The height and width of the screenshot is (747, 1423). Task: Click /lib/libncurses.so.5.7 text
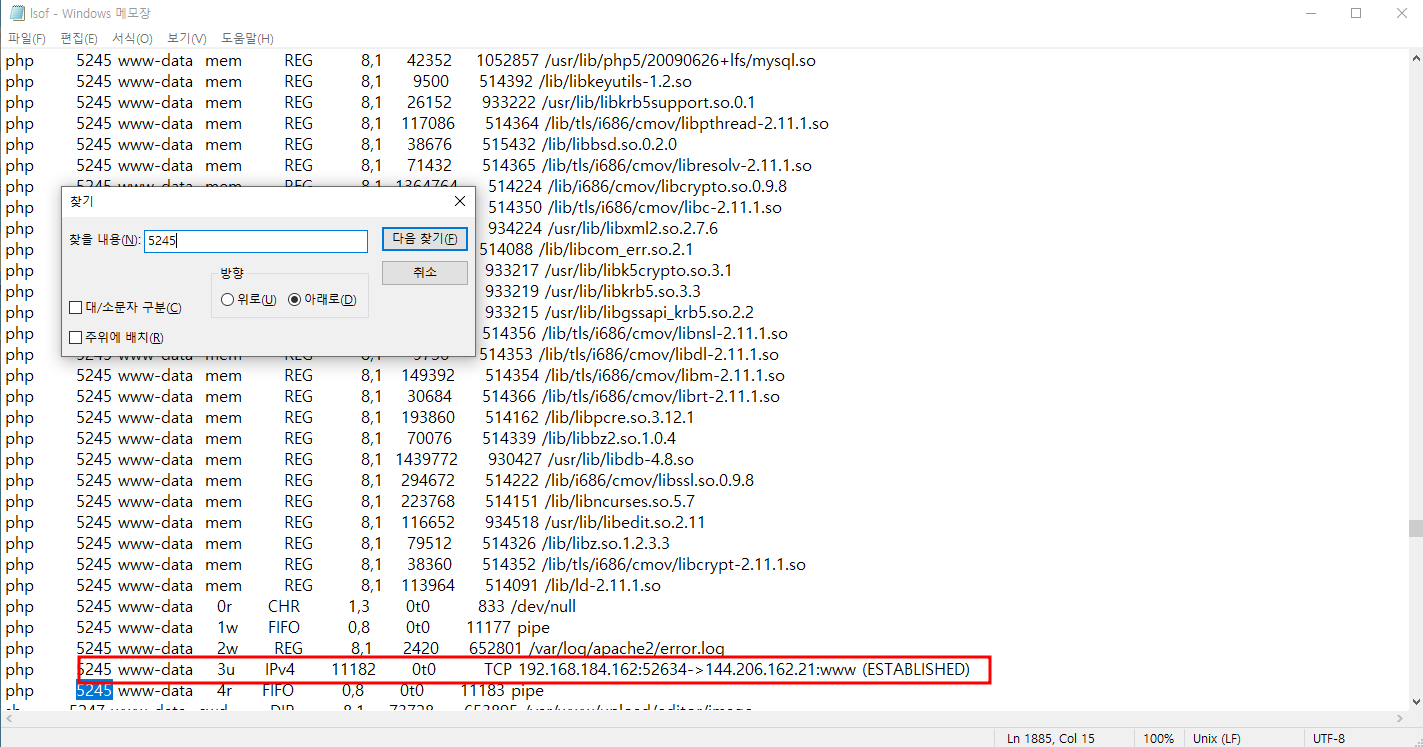617,502
